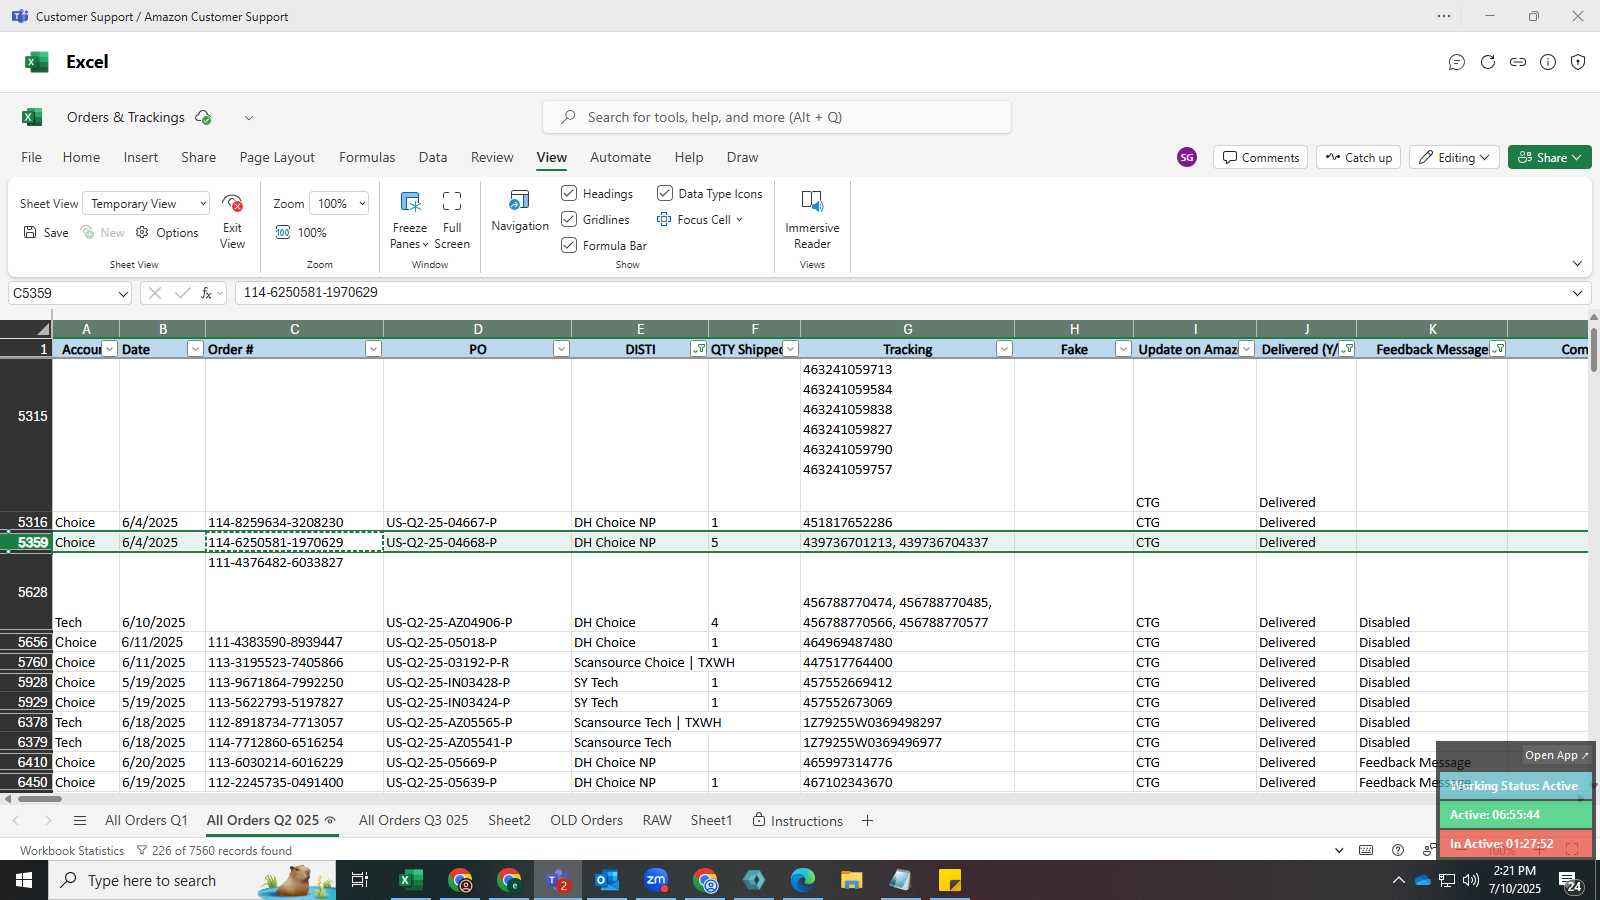The width and height of the screenshot is (1600, 900).
Task: Save the sheet view
Action: click(46, 232)
